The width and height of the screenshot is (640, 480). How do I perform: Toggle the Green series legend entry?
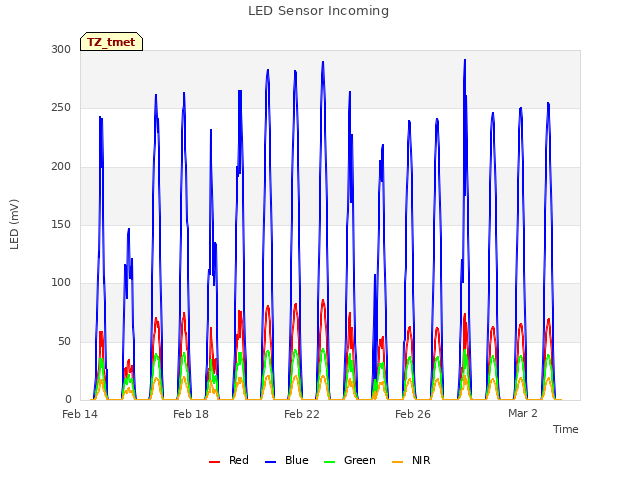point(350,460)
